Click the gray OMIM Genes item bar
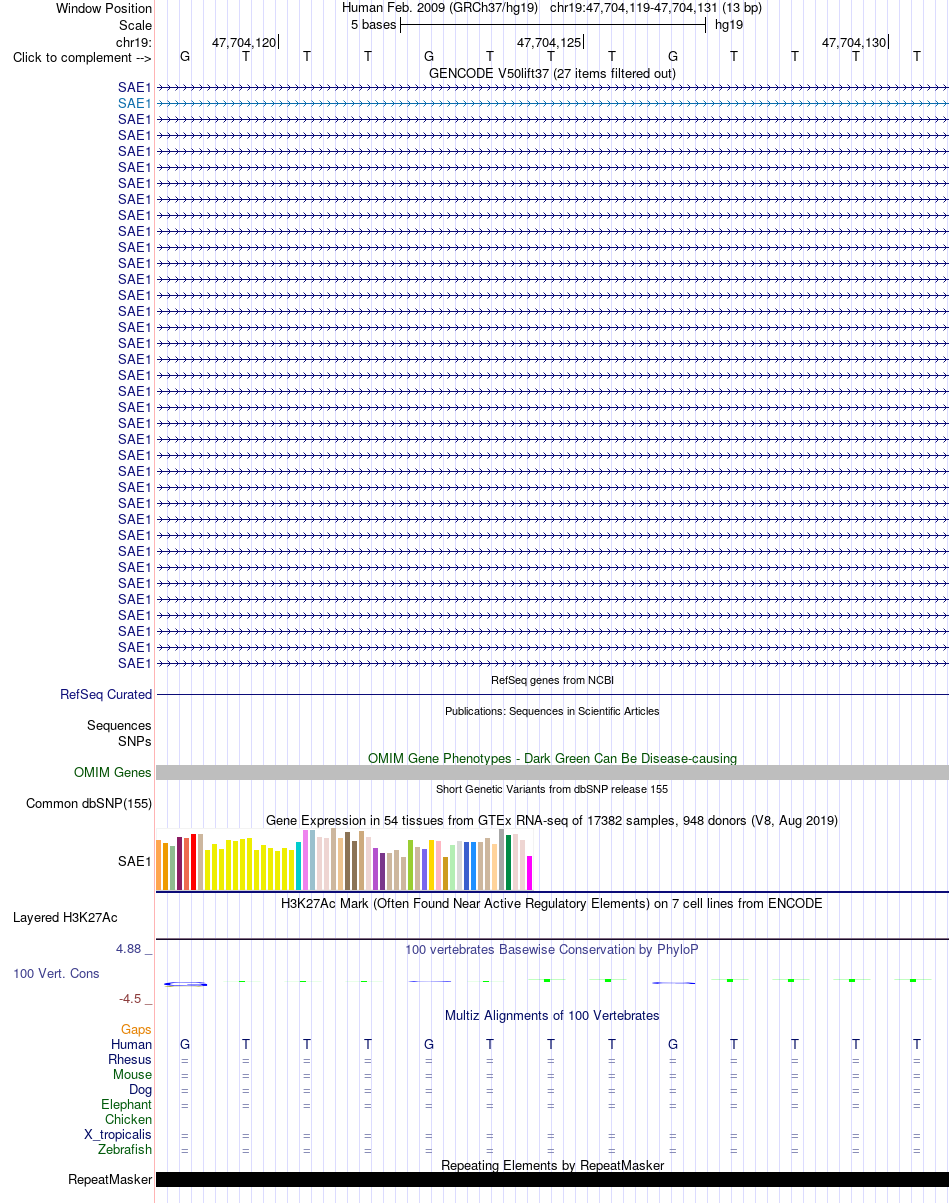The width and height of the screenshot is (950, 1203). coord(552,772)
